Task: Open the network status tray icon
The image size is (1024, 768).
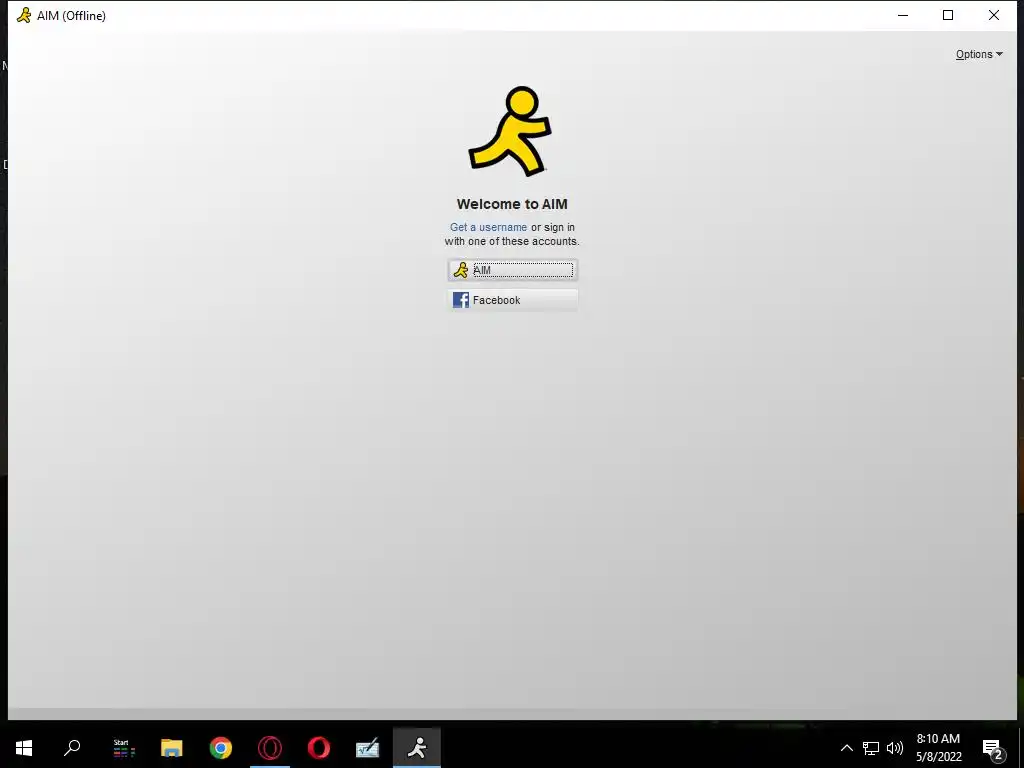Action: point(871,748)
